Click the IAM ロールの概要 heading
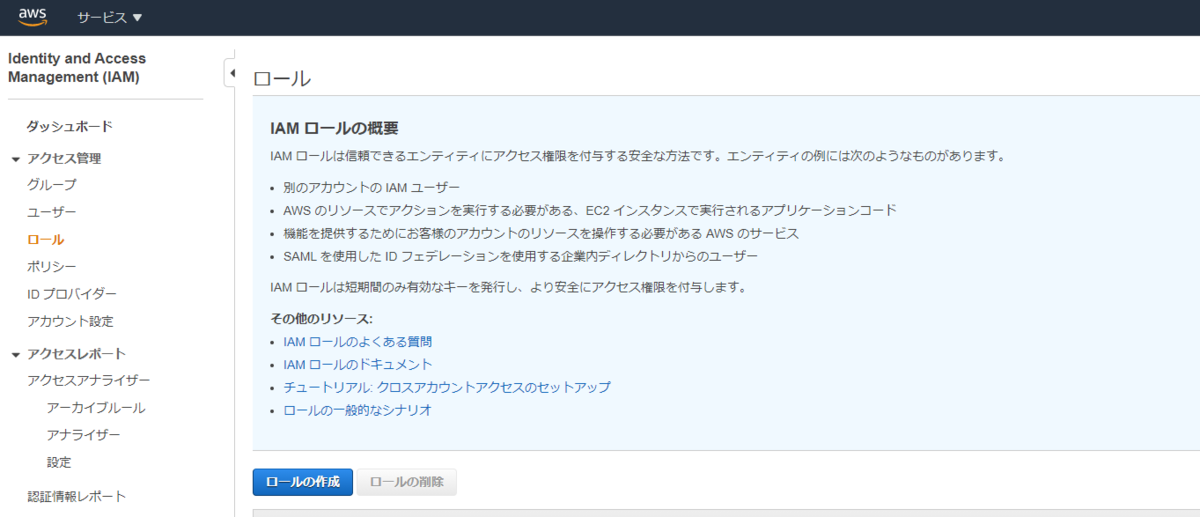Viewport: 1200px width, 517px height. pos(335,128)
